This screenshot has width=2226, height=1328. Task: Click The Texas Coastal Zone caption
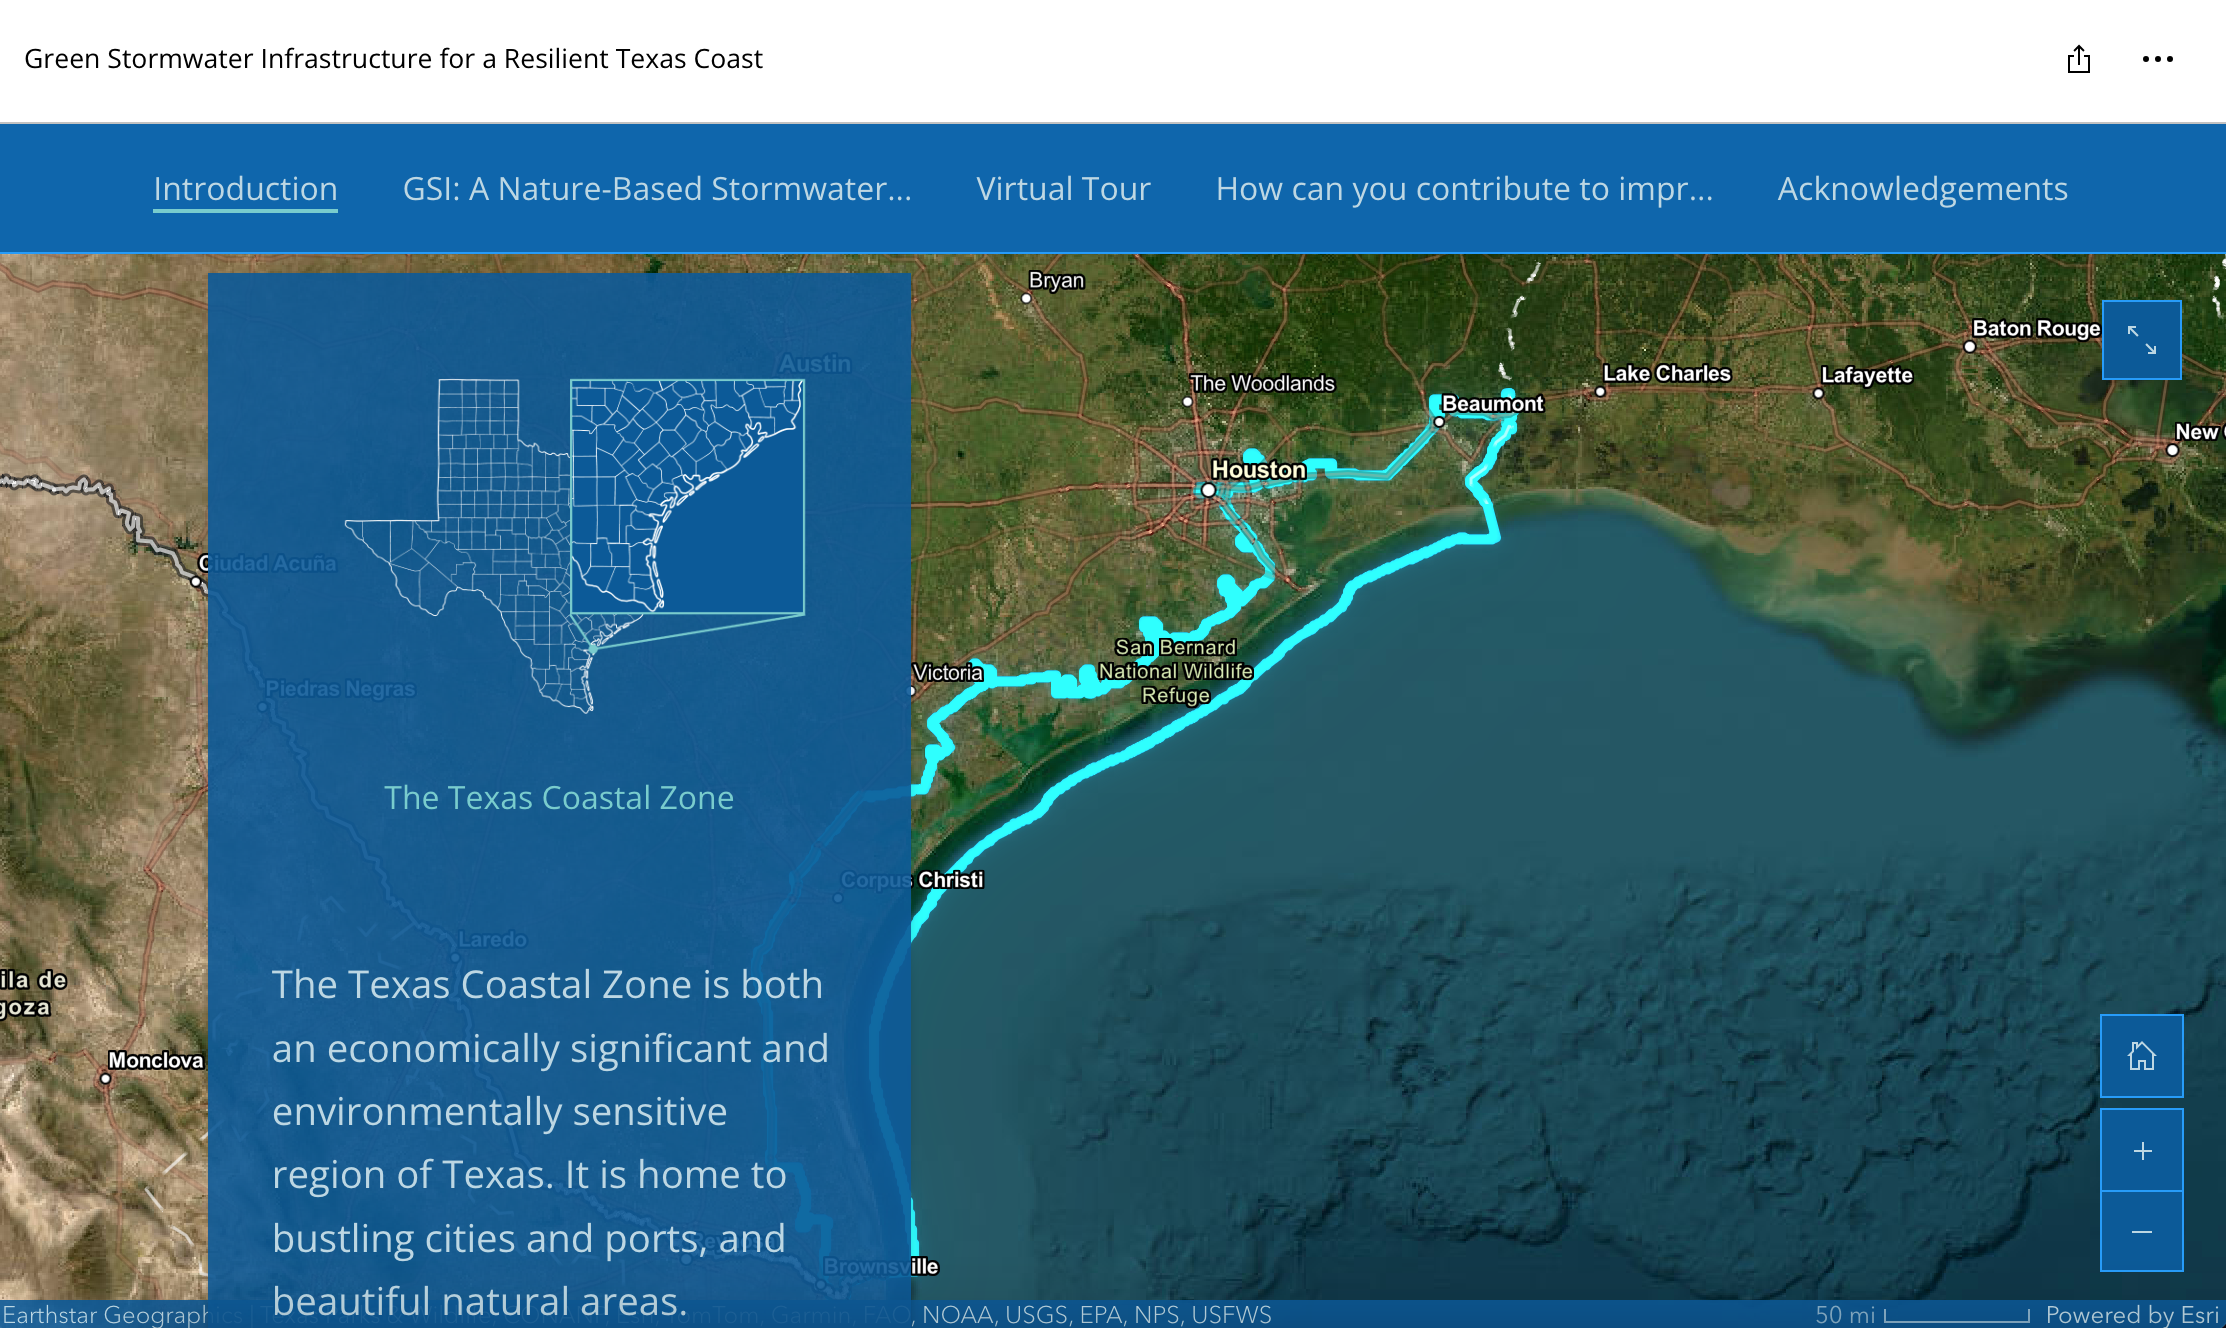[x=559, y=798]
